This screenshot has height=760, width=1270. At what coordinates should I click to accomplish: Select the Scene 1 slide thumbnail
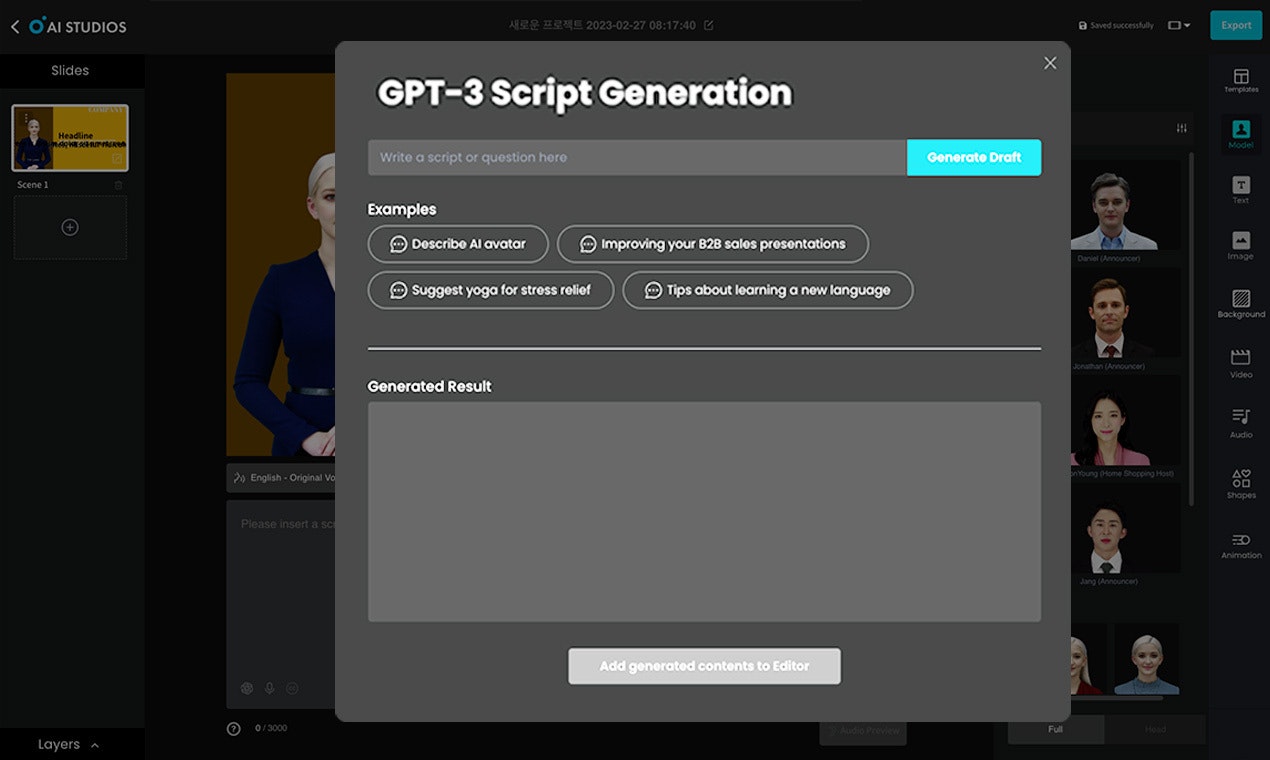pos(70,138)
